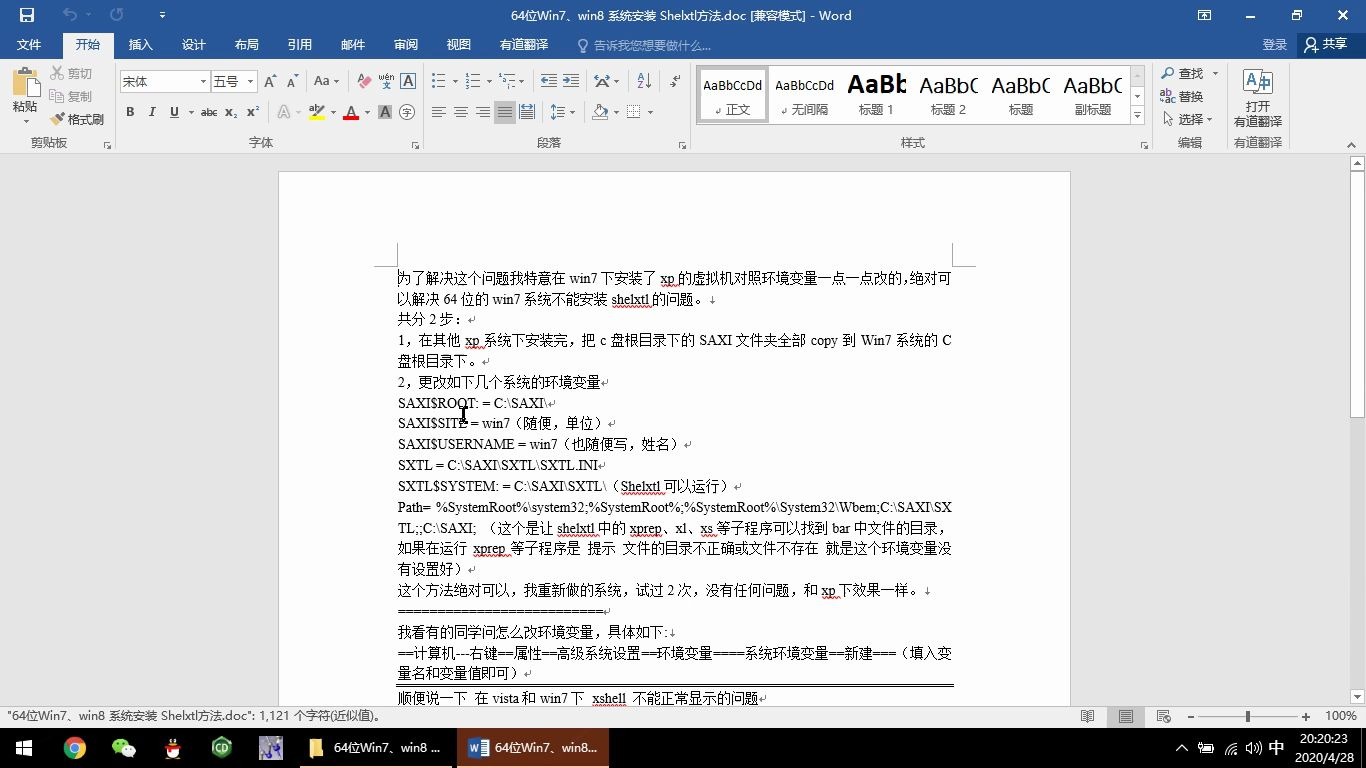
Task: Switch to 布局 Layout tab
Action: 247,45
